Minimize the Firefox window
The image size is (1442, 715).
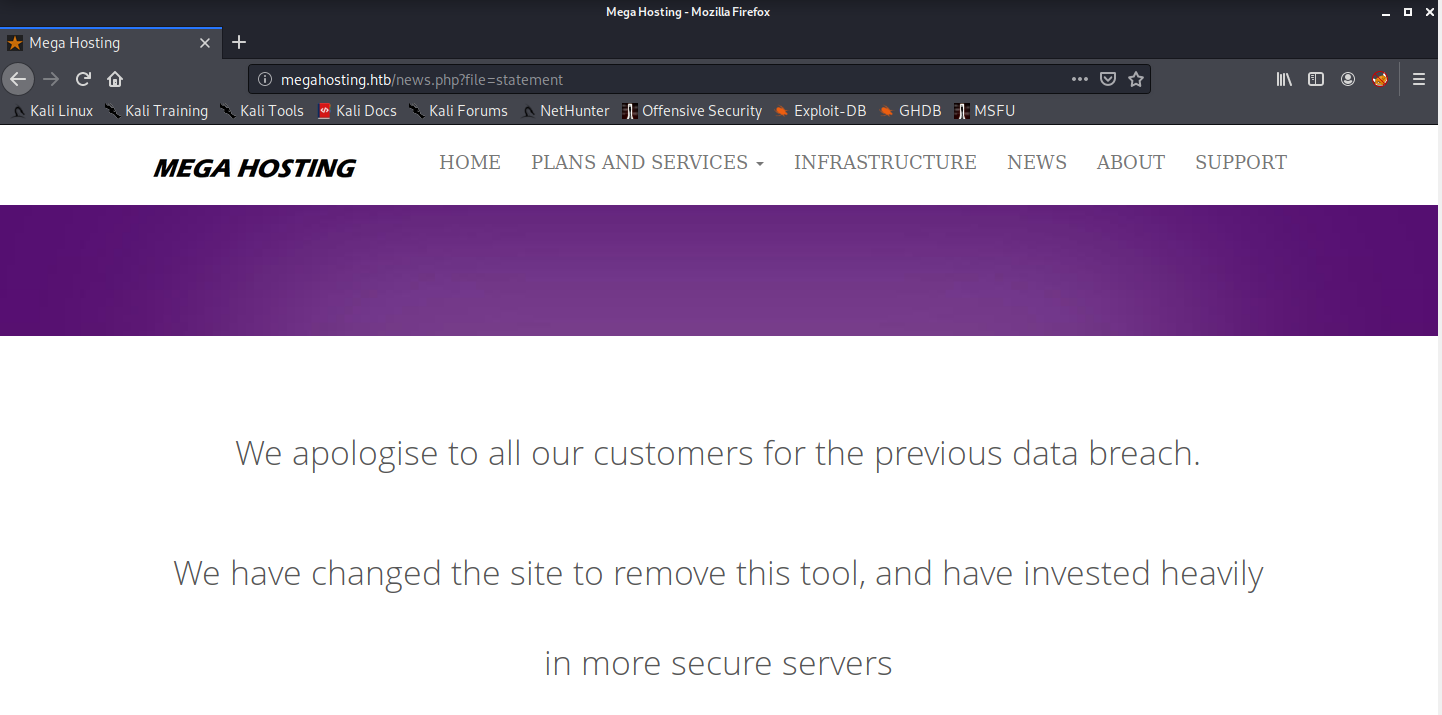(x=1386, y=12)
